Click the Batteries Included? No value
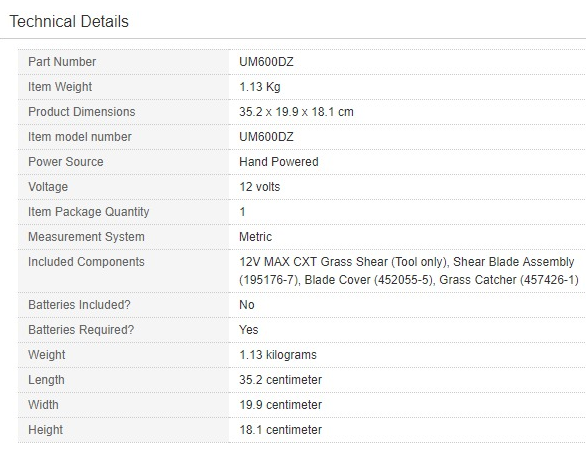The image size is (586, 456). point(247,305)
